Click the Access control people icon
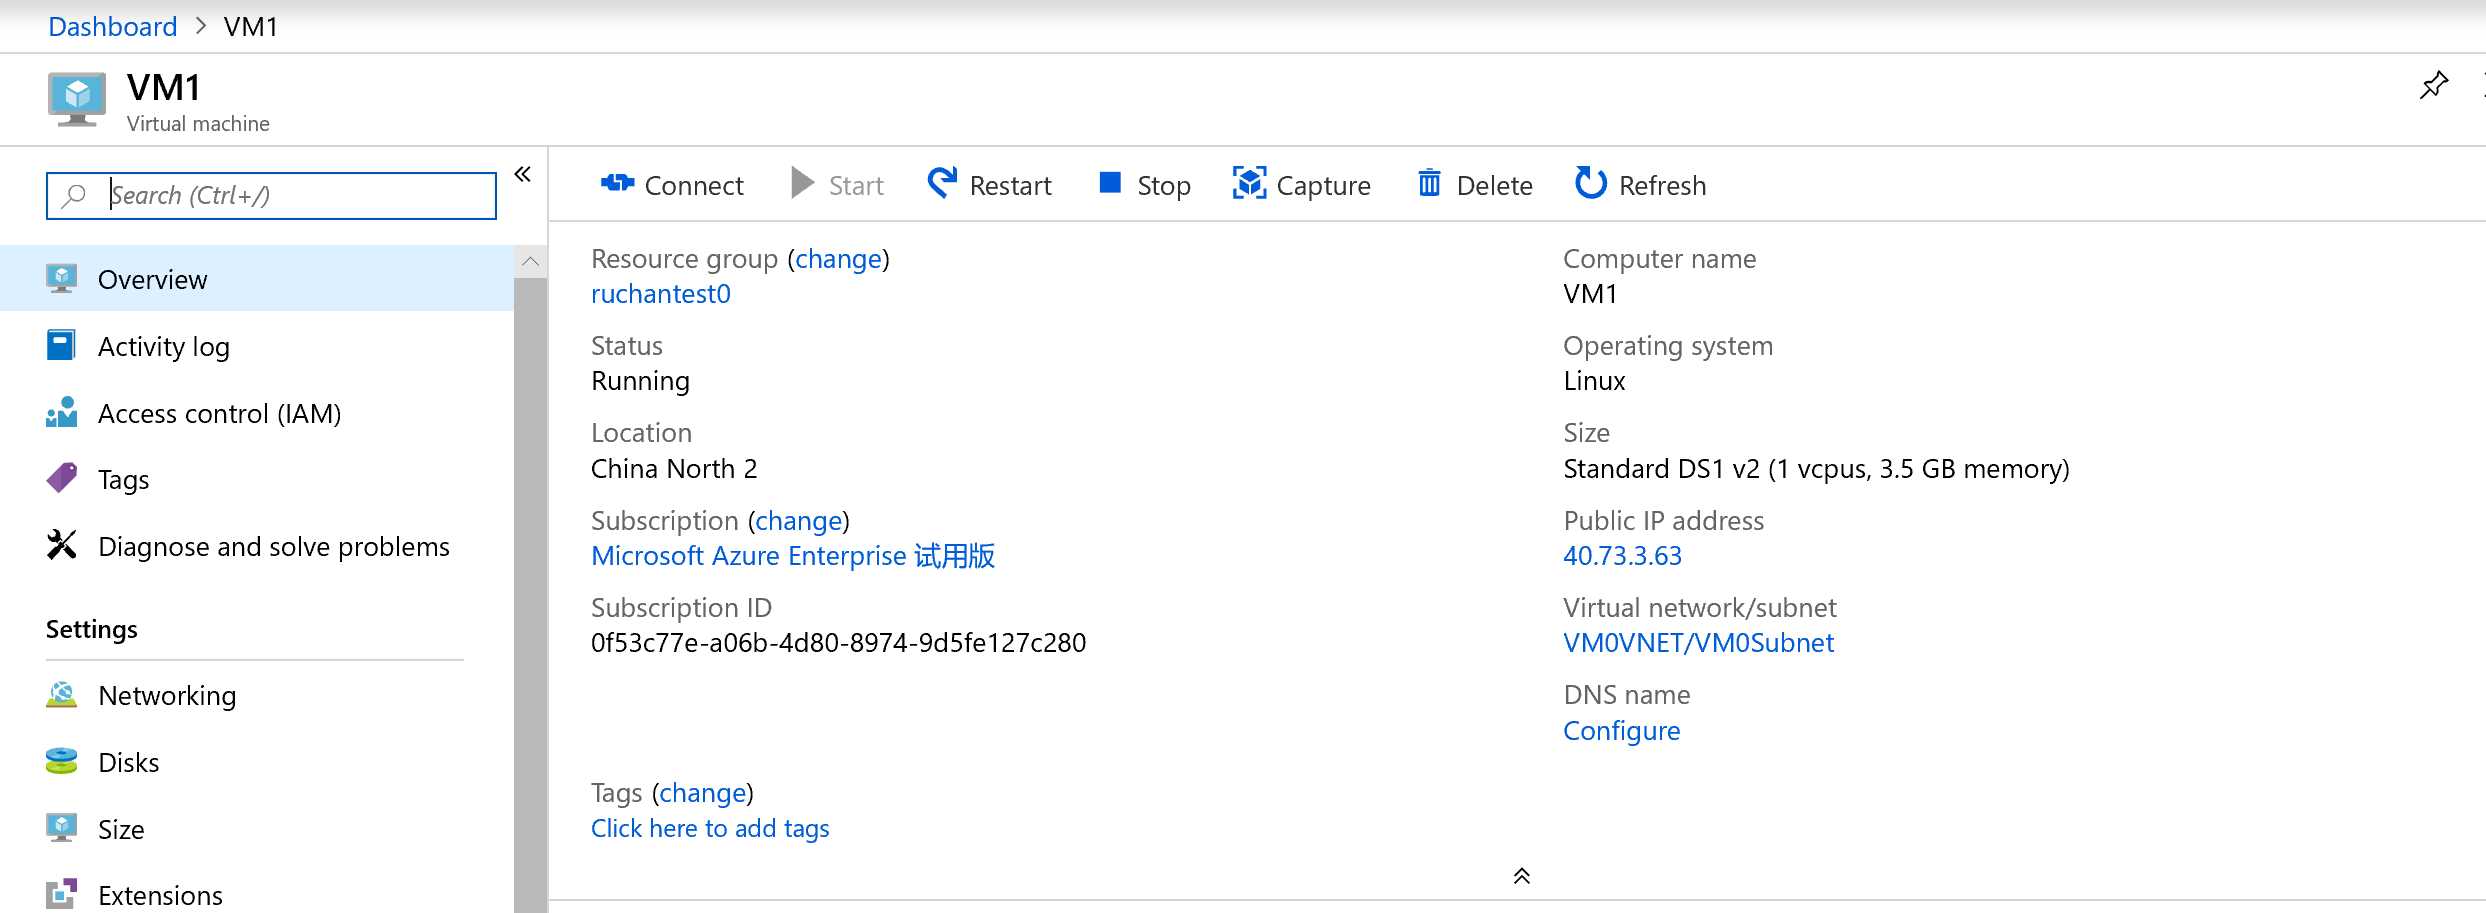Screen dimensions: 2486x913 [62, 412]
